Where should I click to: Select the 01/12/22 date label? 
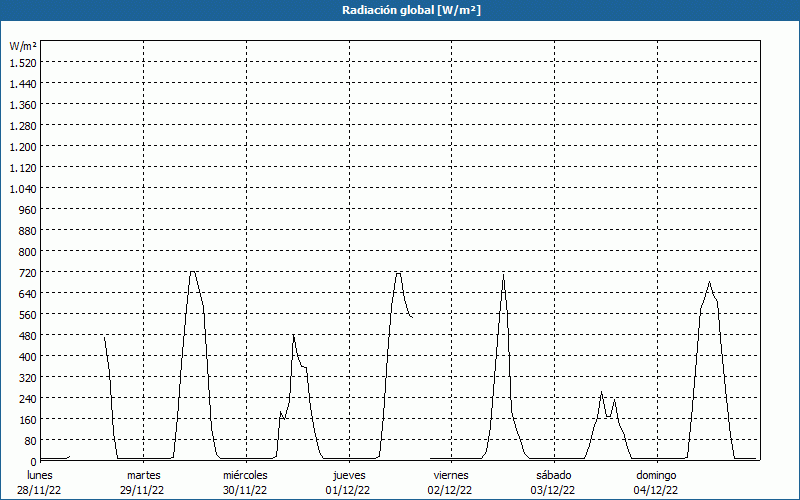coord(348,490)
